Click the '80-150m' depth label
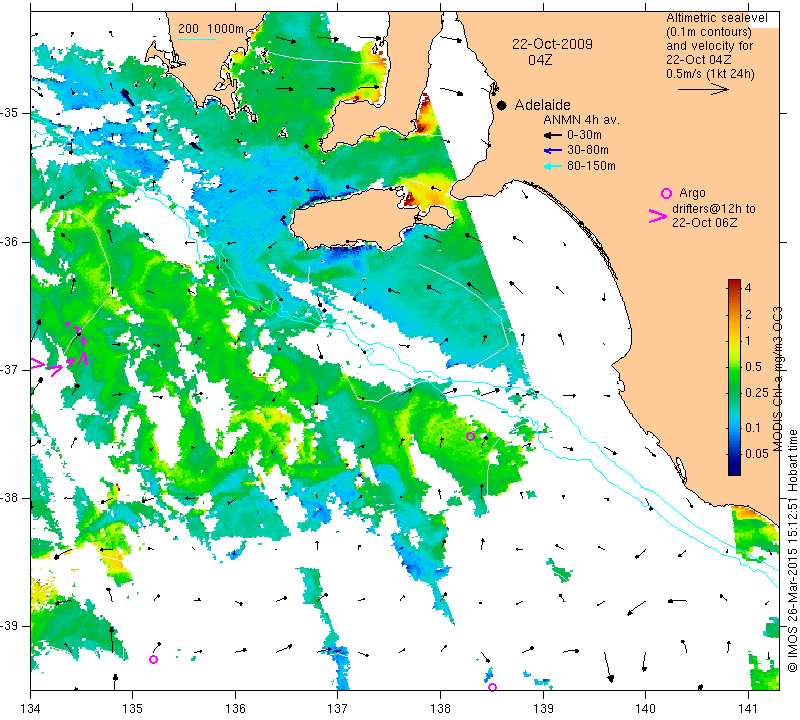Viewport: 800px width, 720px height. click(x=591, y=166)
